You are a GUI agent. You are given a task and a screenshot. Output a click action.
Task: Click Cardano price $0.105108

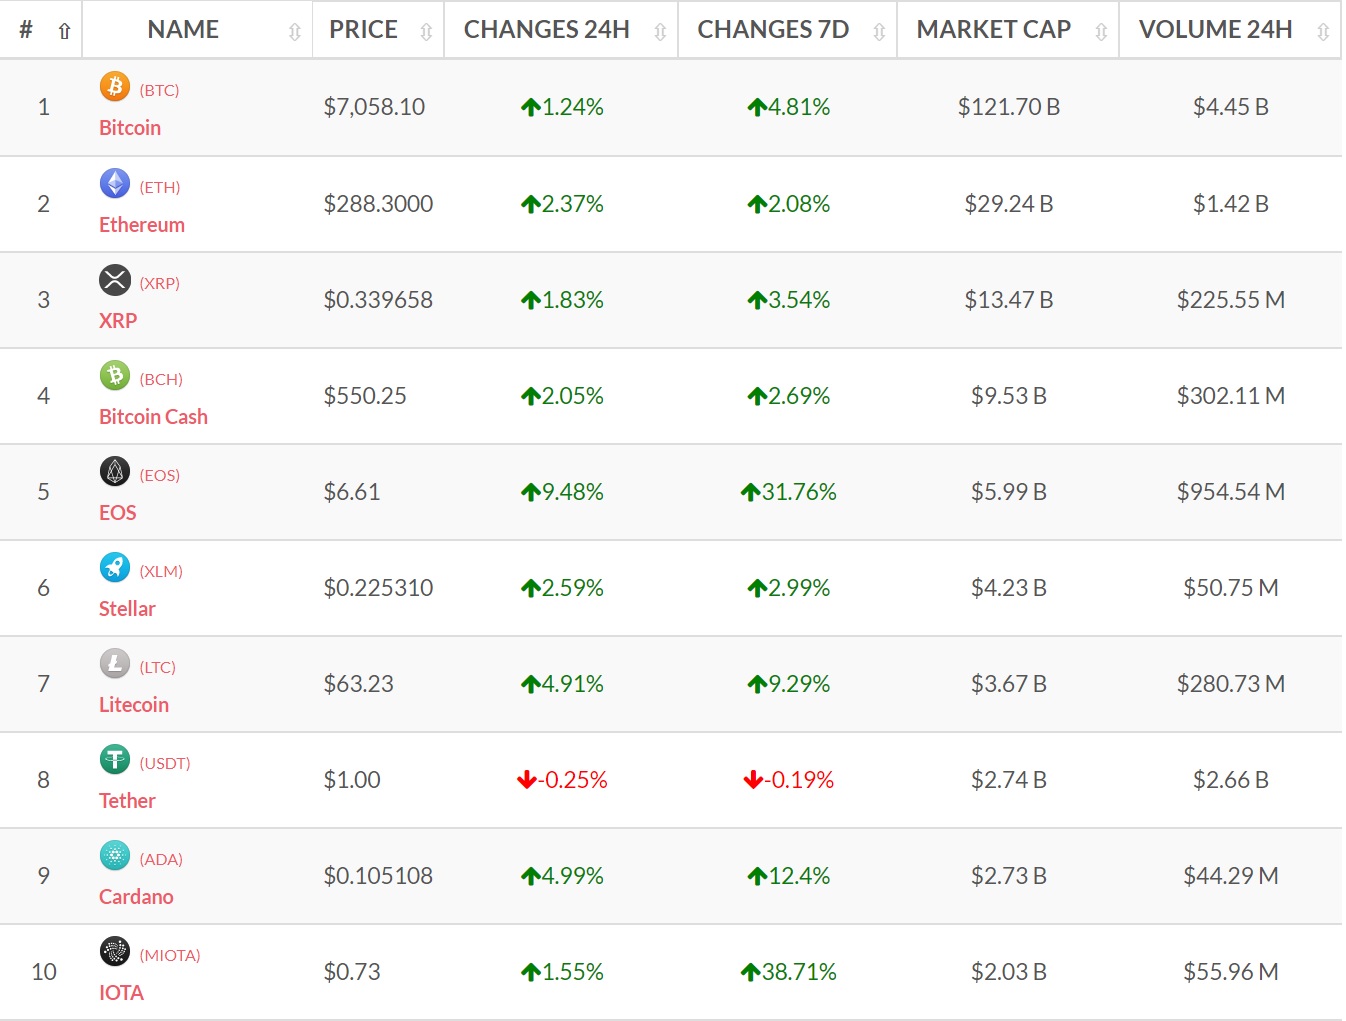[378, 876]
